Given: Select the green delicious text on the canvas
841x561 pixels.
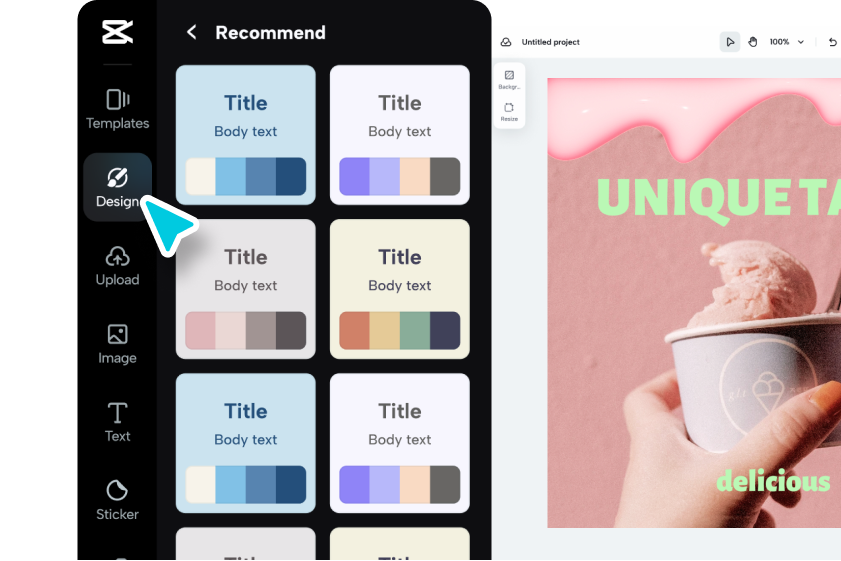Looking at the screenshot, I should tap(773, 480).
